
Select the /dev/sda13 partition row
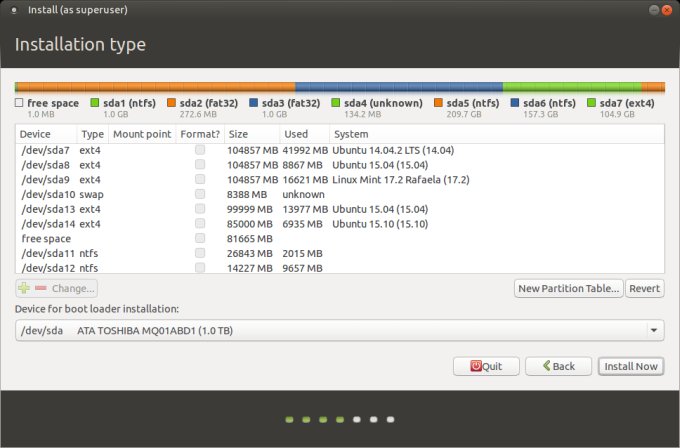(340, 209)
